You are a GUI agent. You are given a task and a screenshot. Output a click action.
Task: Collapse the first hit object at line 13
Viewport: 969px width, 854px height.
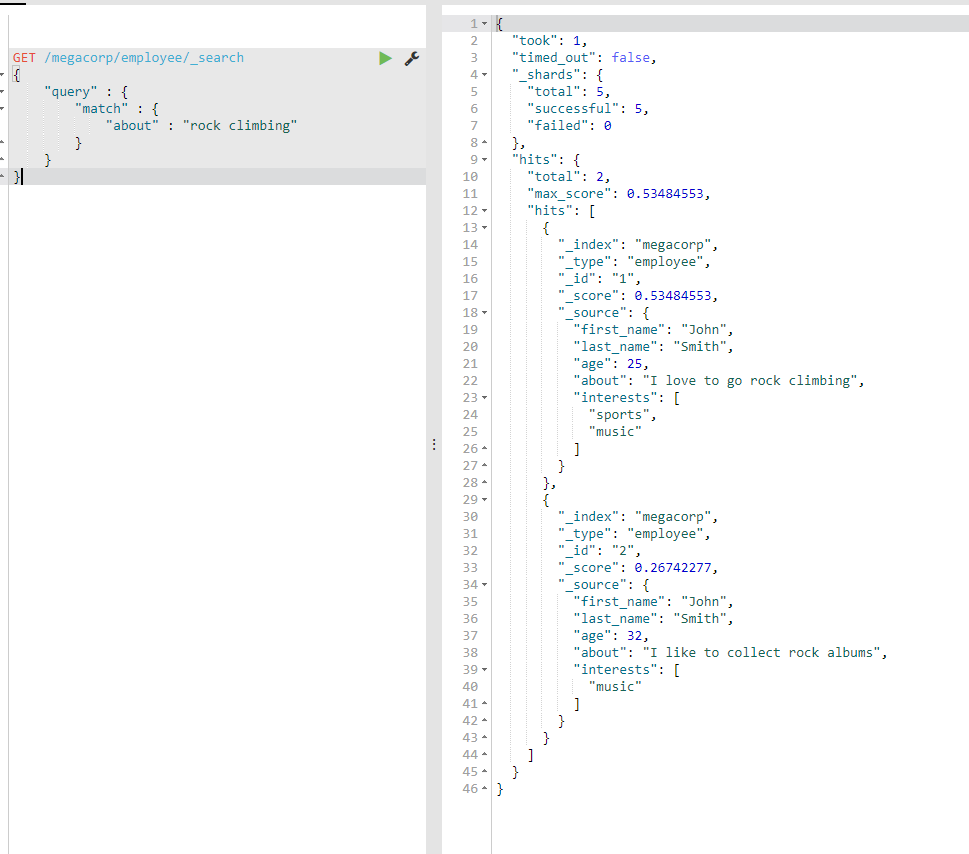484,227
